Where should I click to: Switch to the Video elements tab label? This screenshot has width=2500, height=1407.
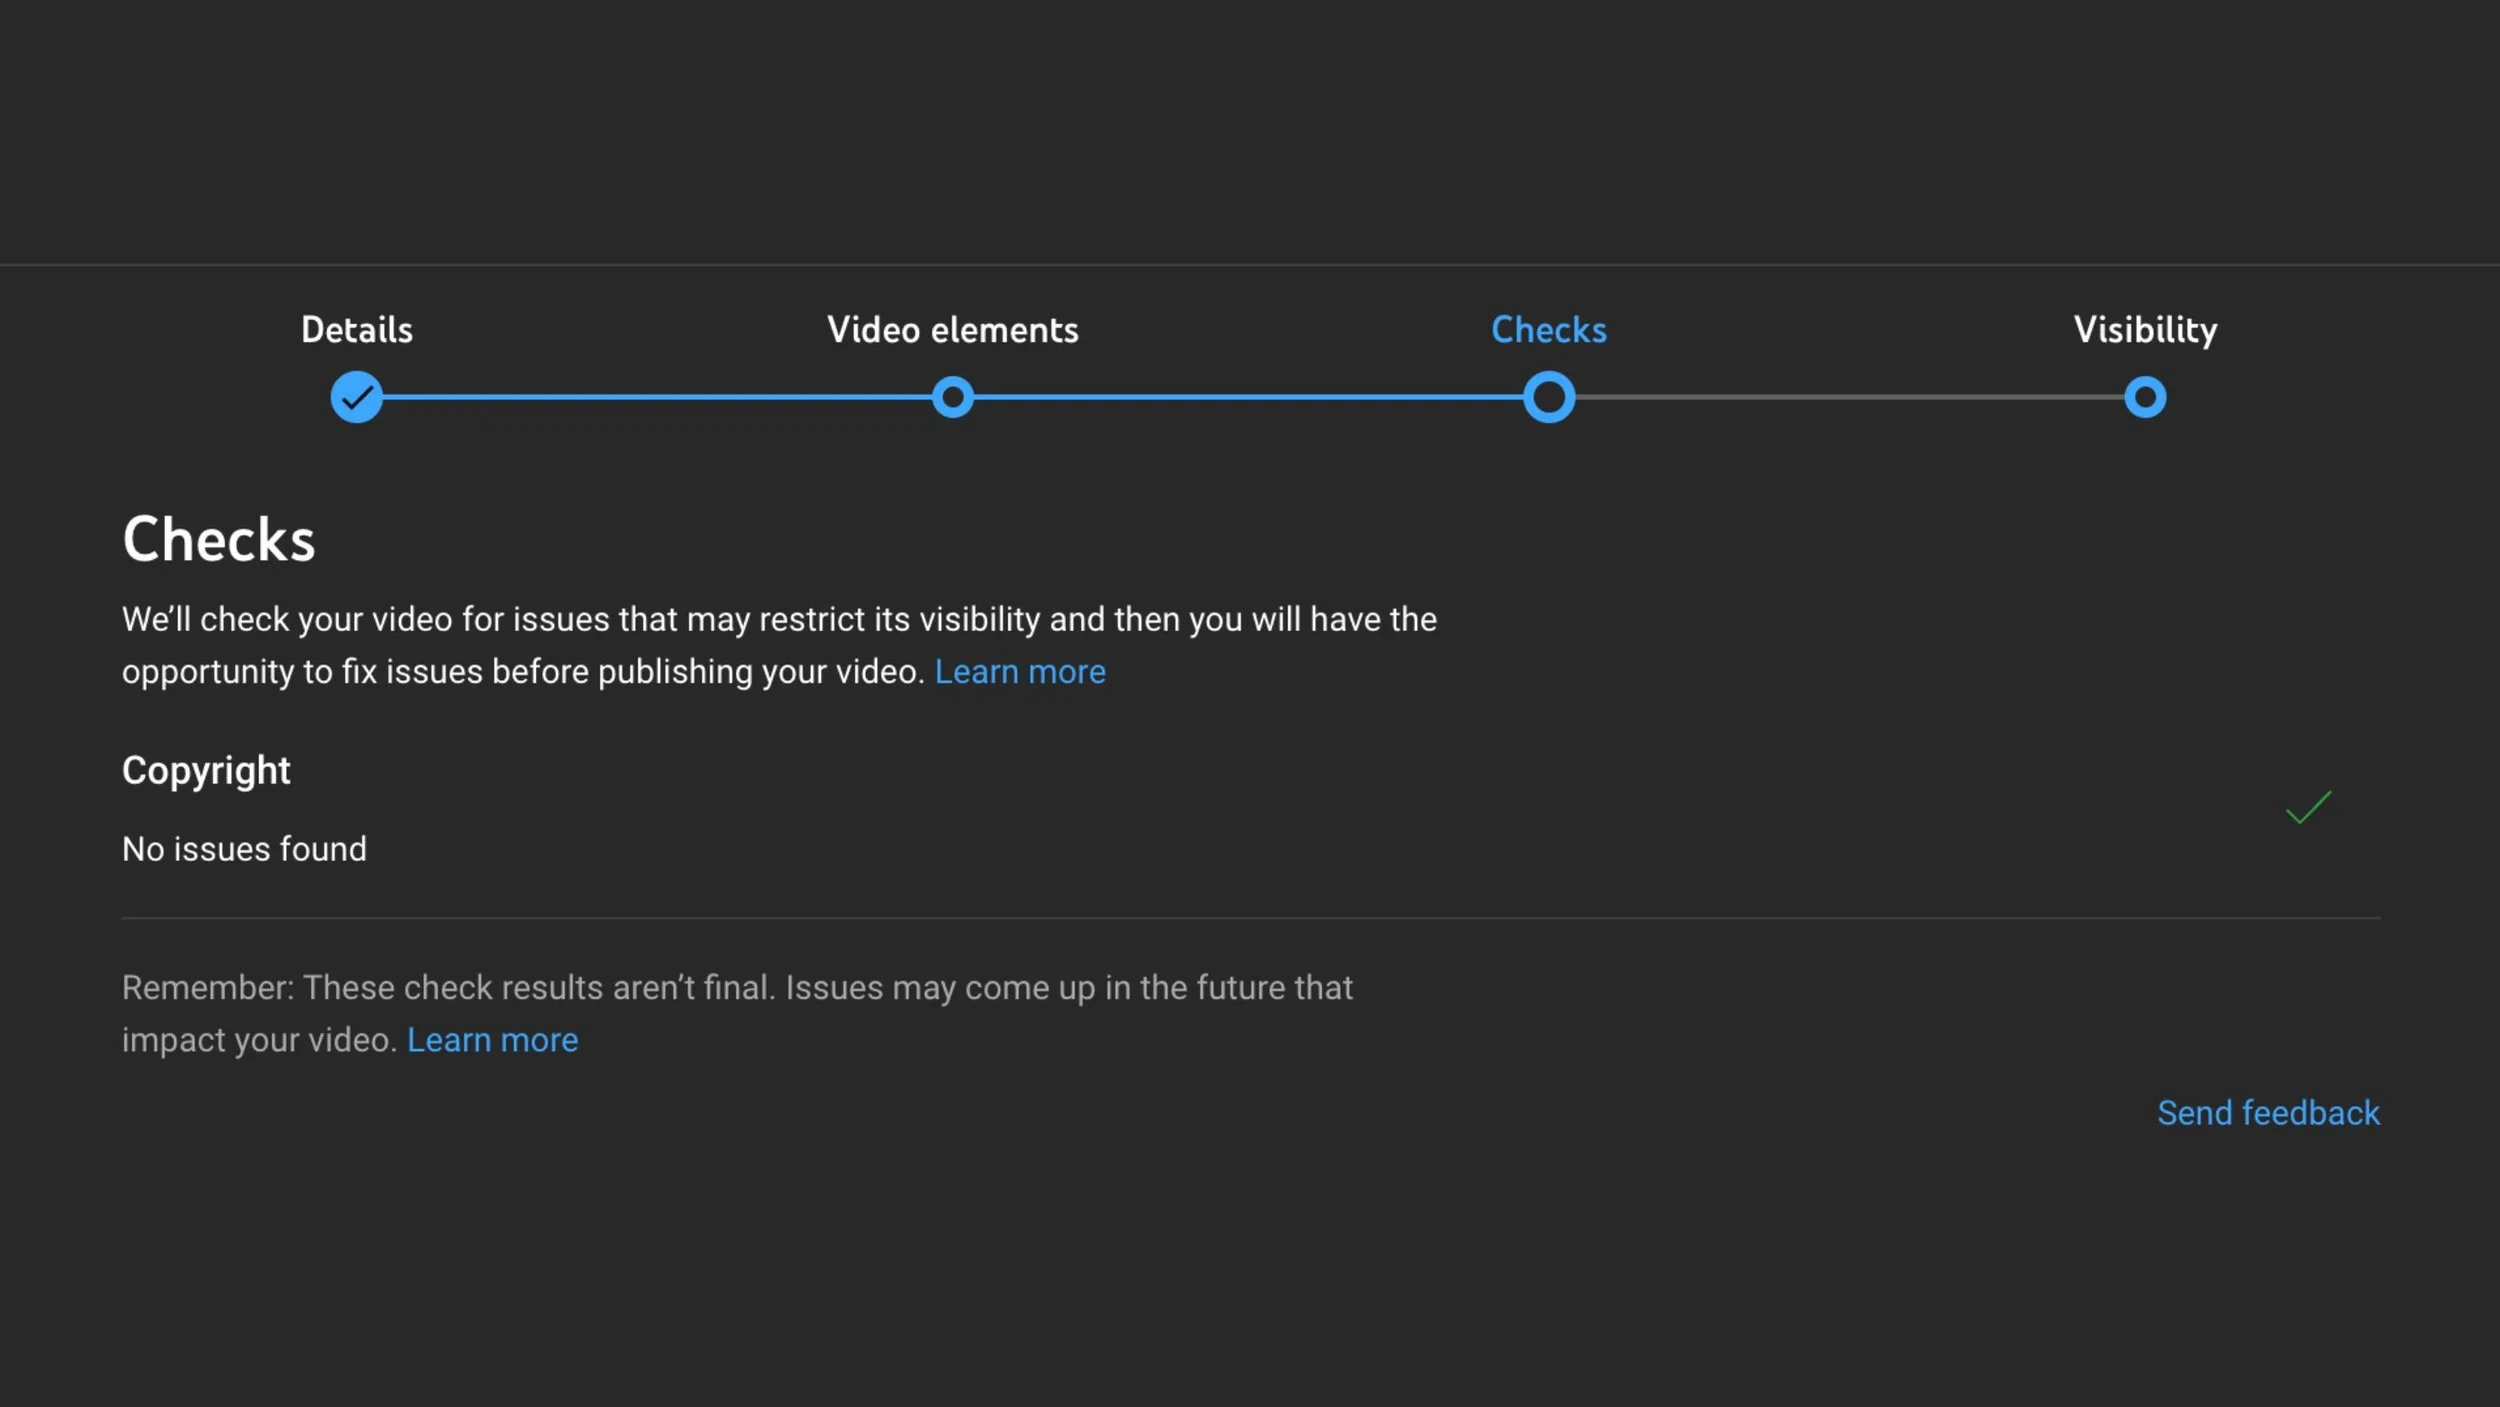point(953,330)
